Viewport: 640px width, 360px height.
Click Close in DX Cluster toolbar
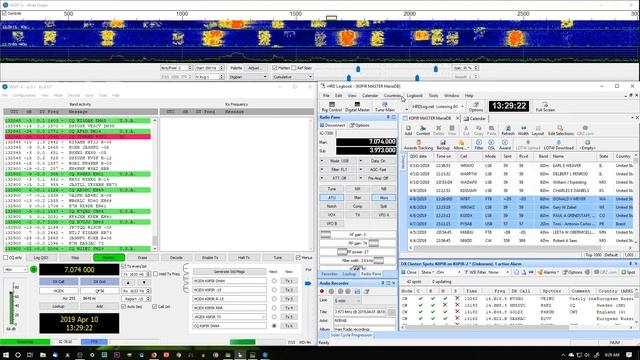(x=409, y=272)
